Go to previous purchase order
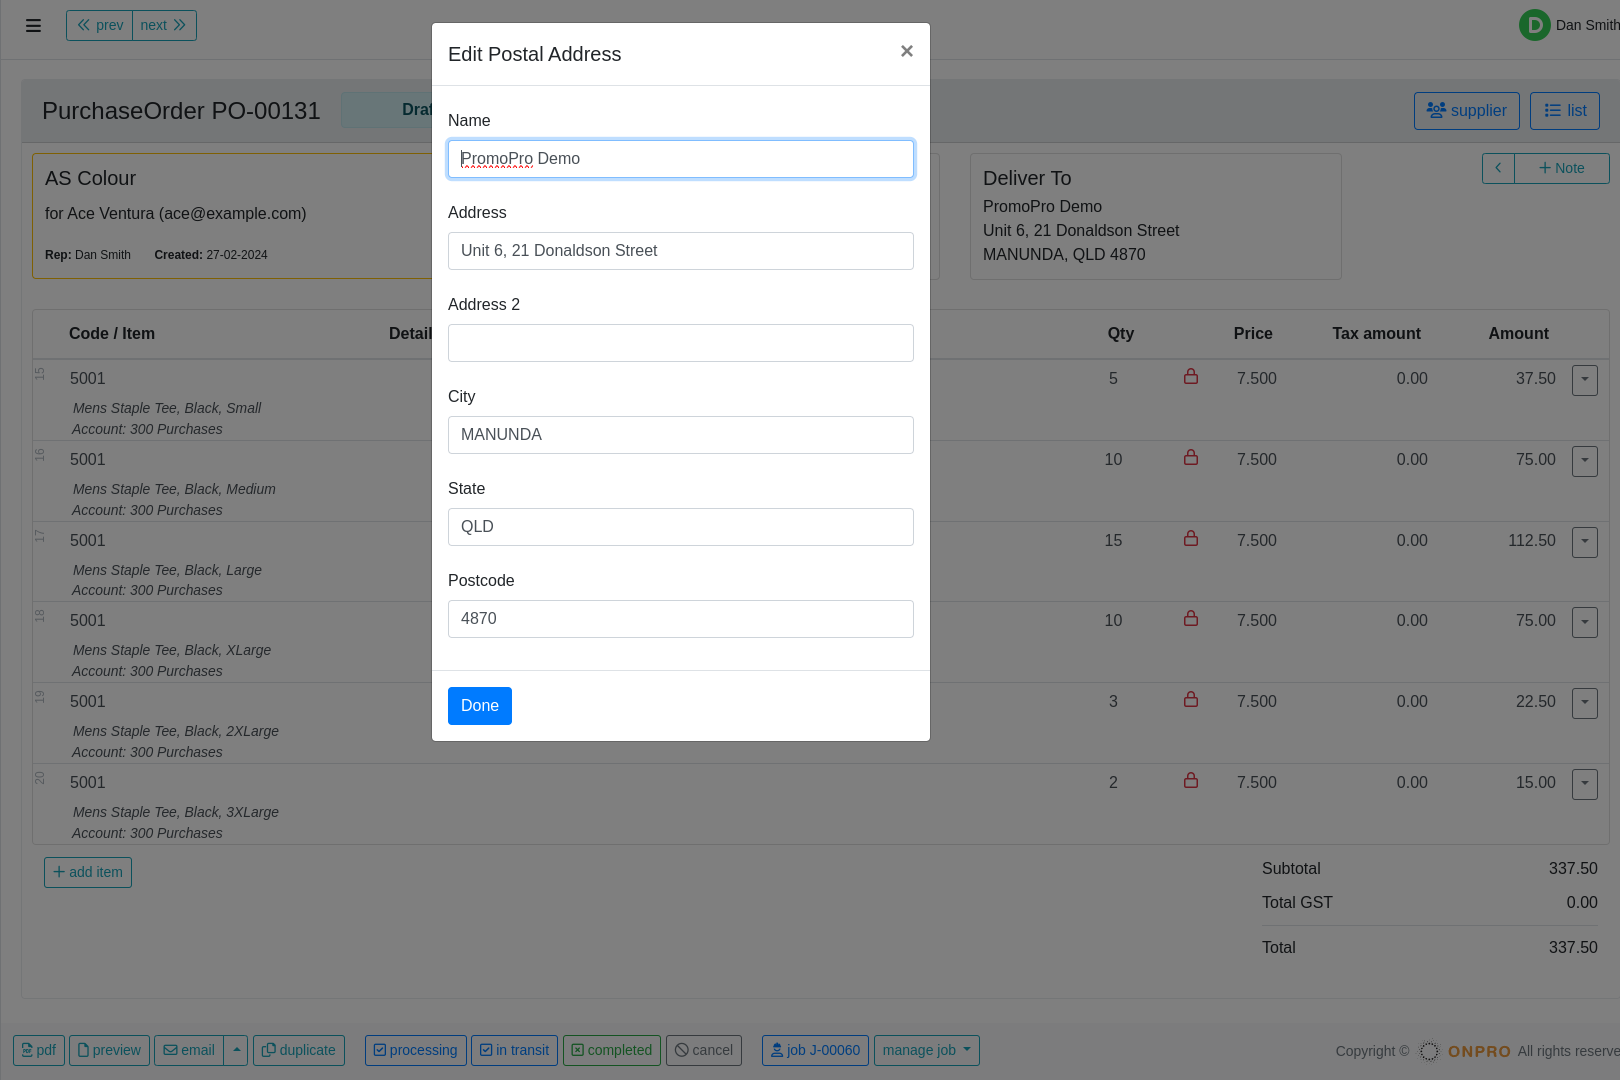 100,25
